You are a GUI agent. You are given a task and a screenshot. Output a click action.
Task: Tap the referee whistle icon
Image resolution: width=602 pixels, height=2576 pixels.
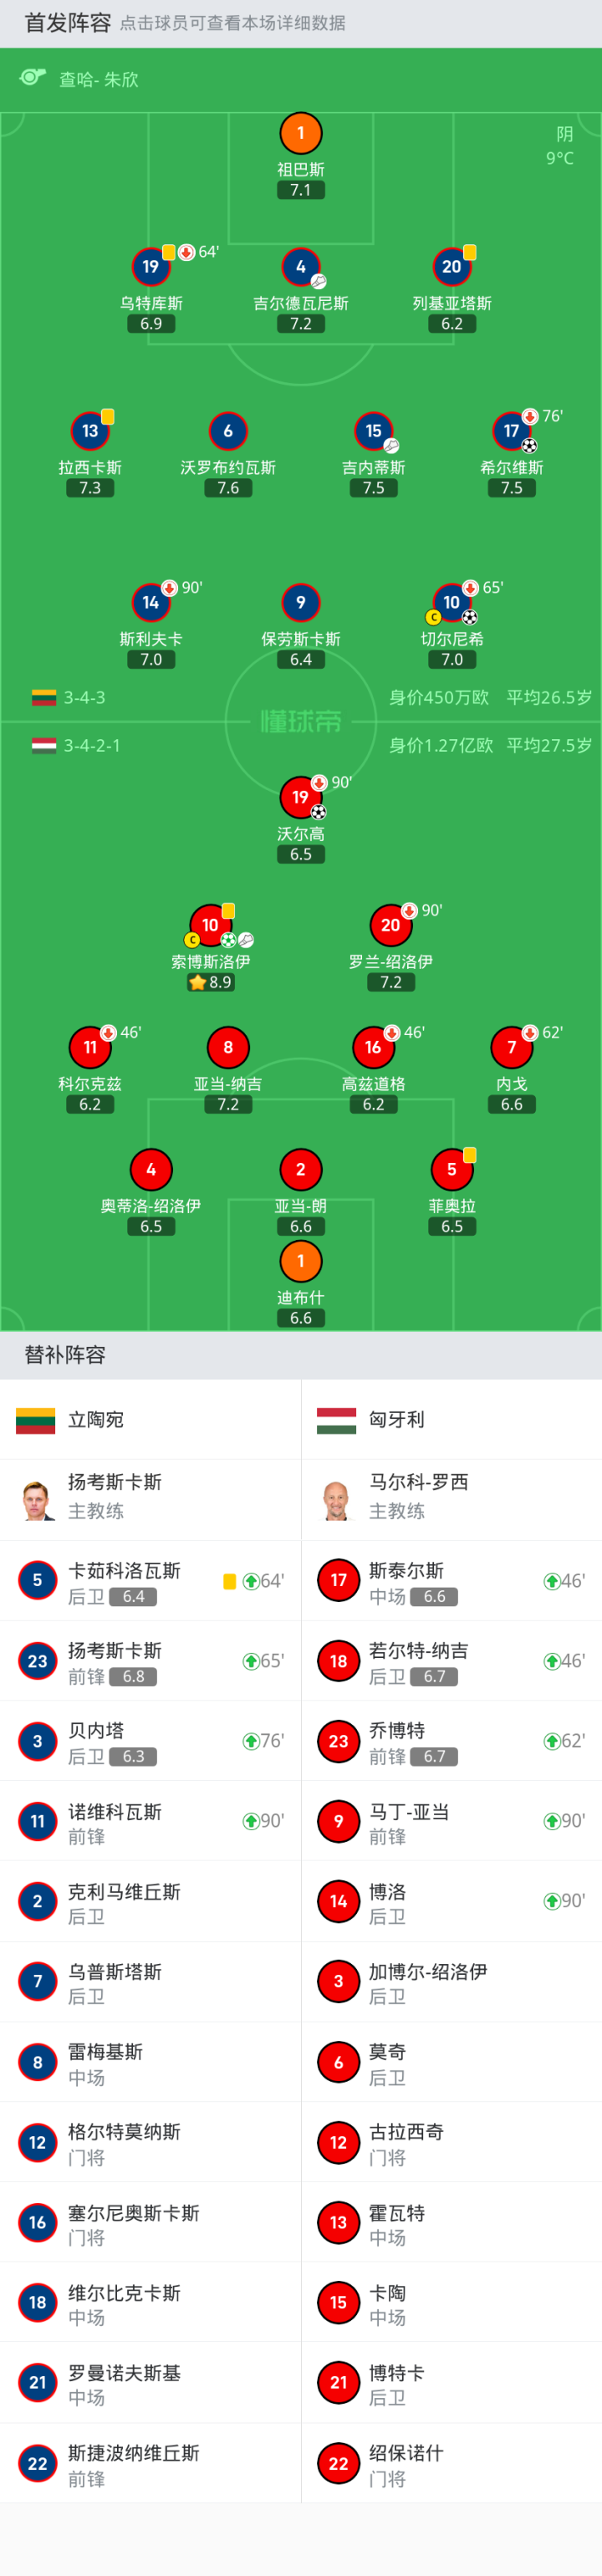click(33, 78)
